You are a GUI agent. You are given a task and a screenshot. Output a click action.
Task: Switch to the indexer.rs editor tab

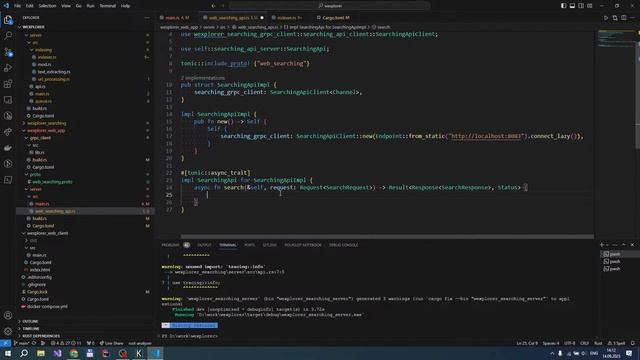[x=287, y=18]
